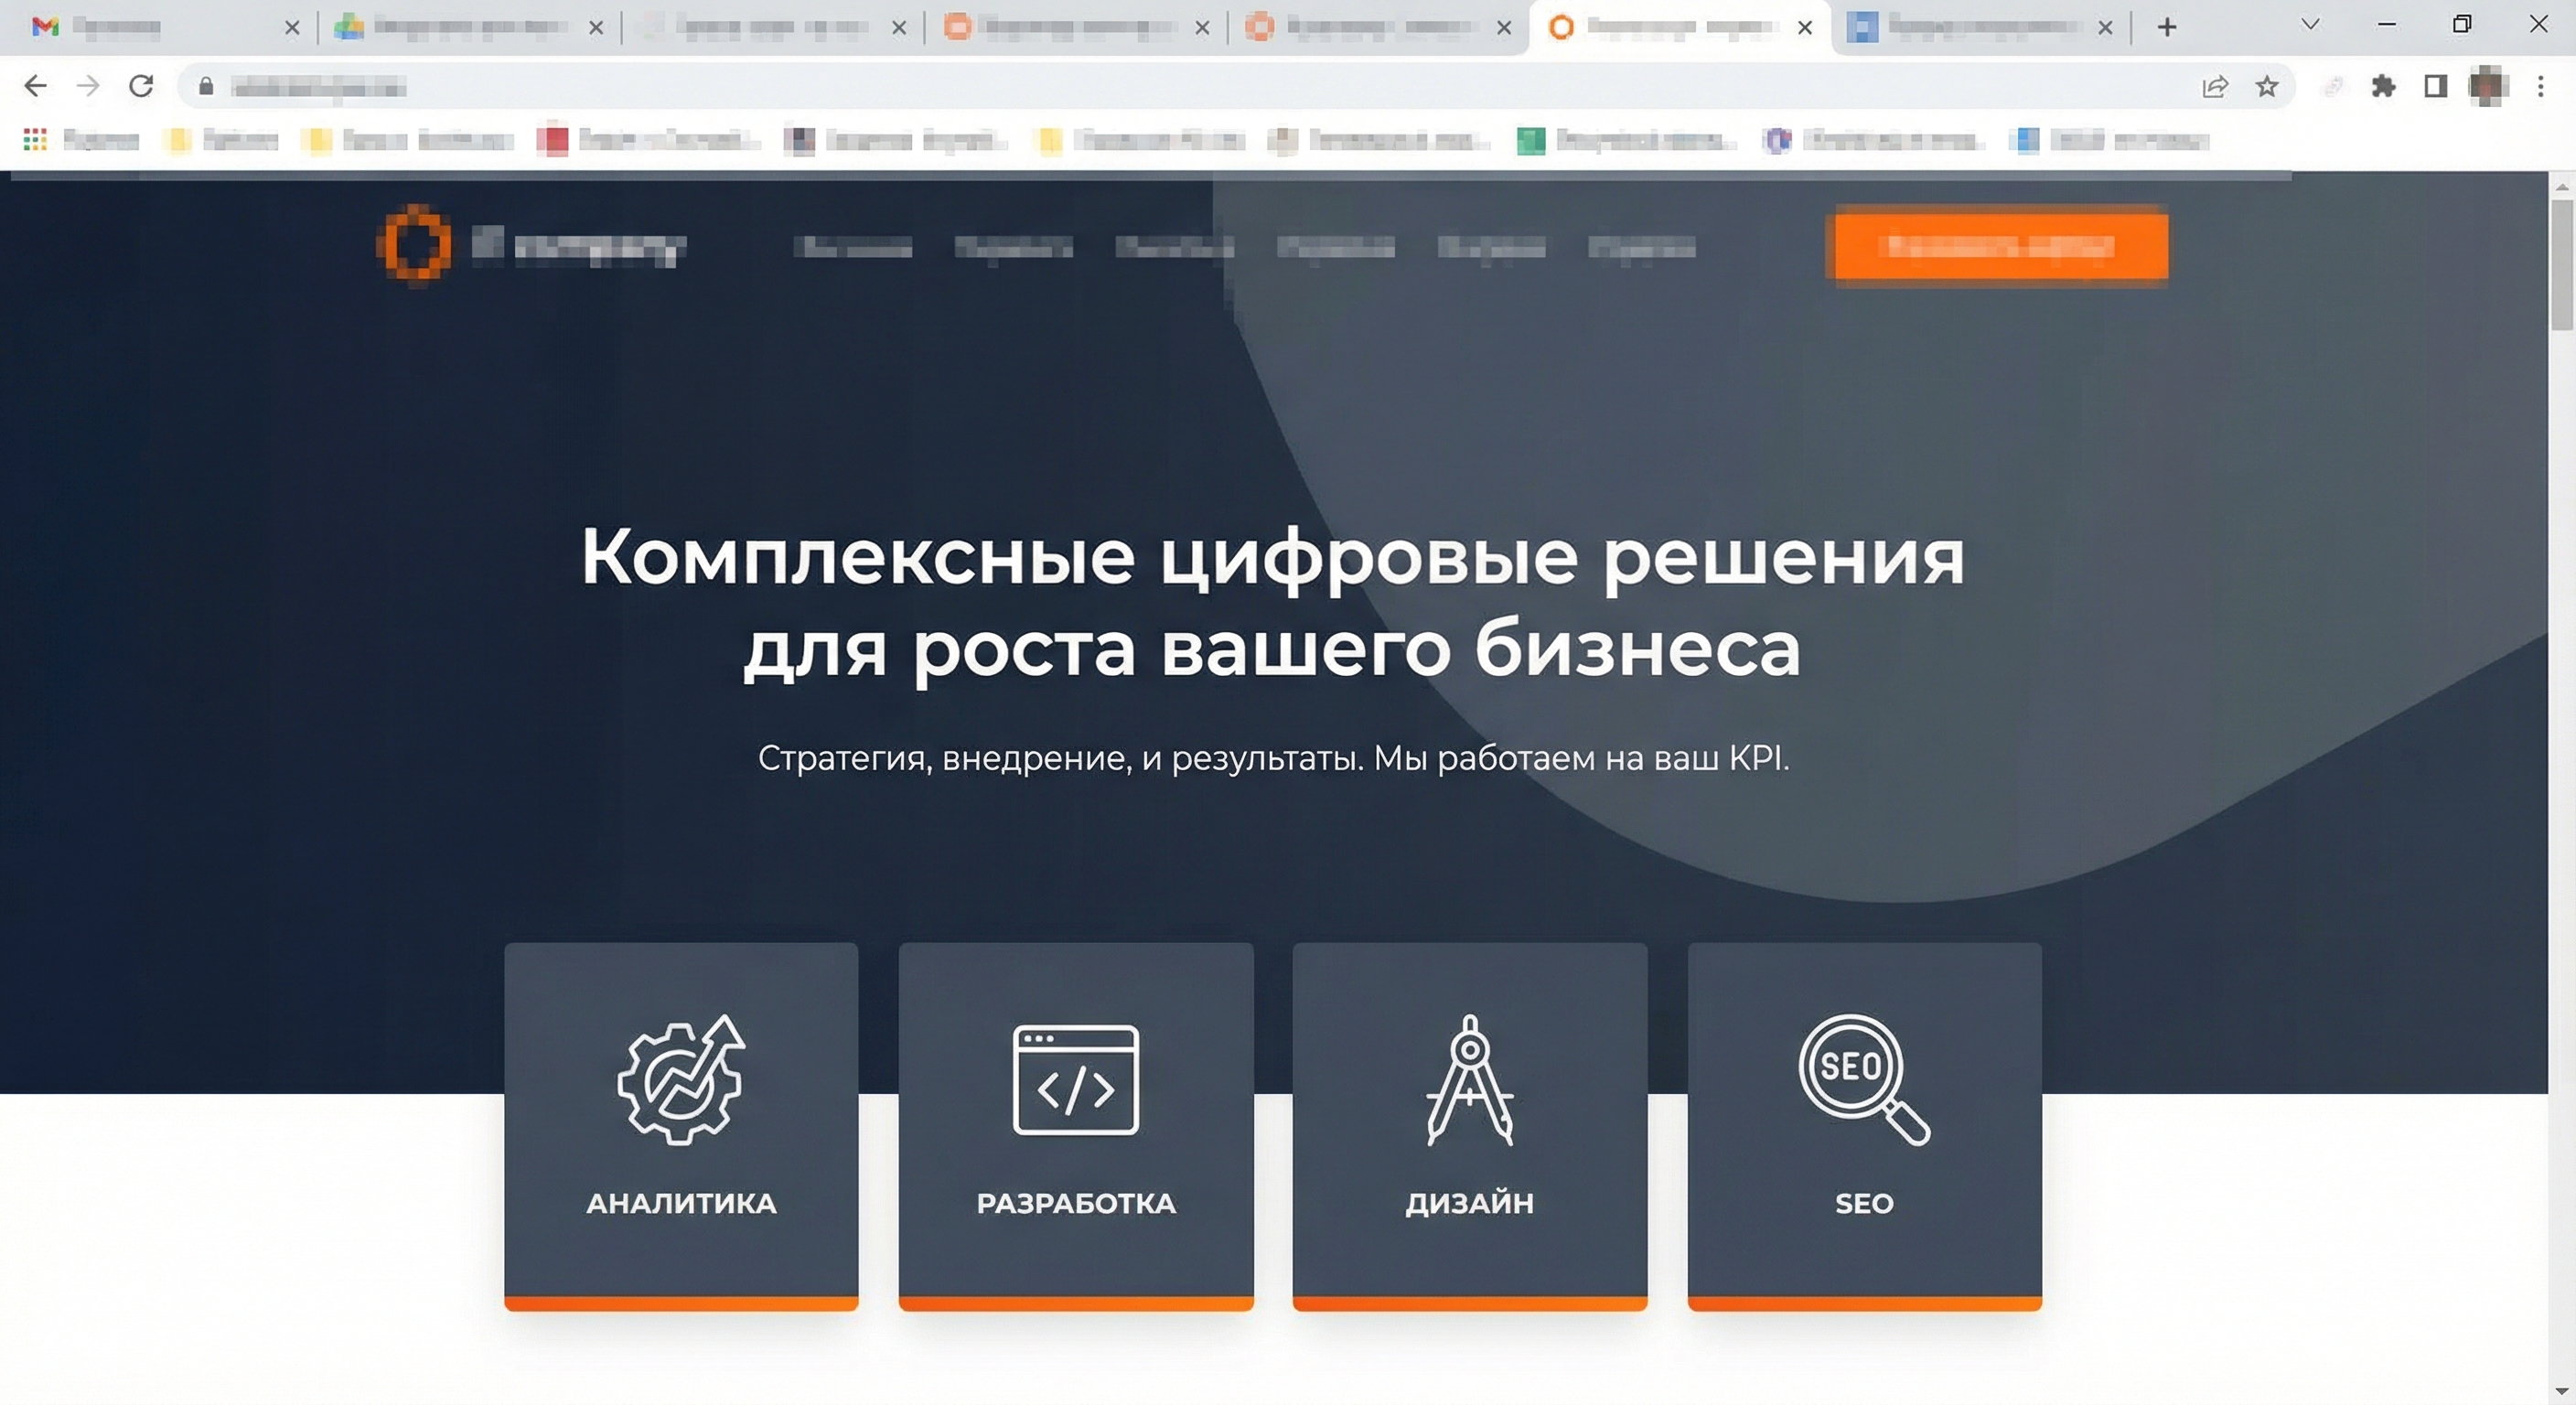Click the page vertical scrollbar thumb

2561,264
